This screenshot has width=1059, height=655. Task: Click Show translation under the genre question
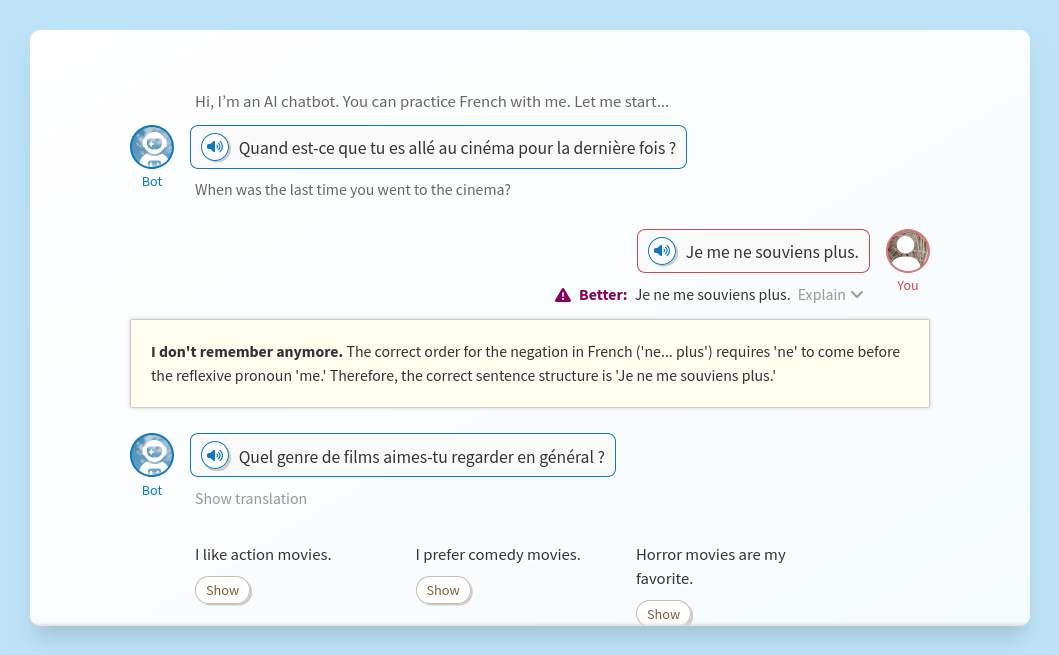click(251, 499)
